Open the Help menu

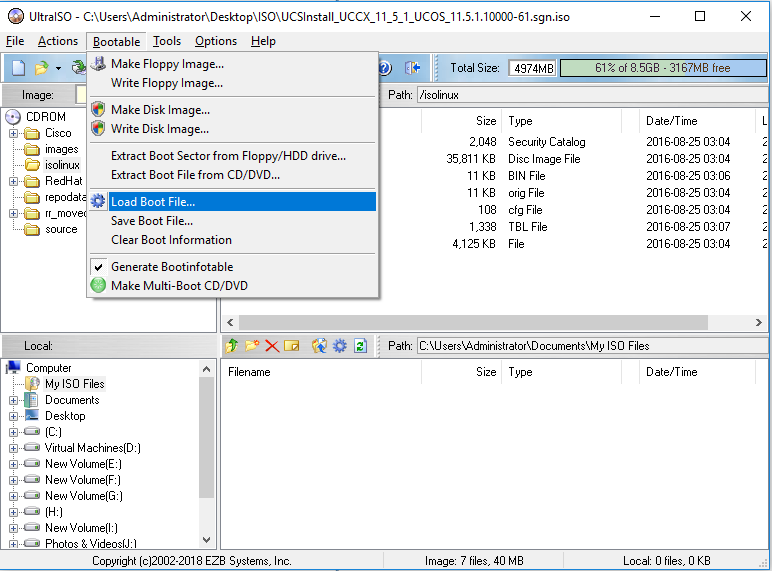[x=263, y=41]
